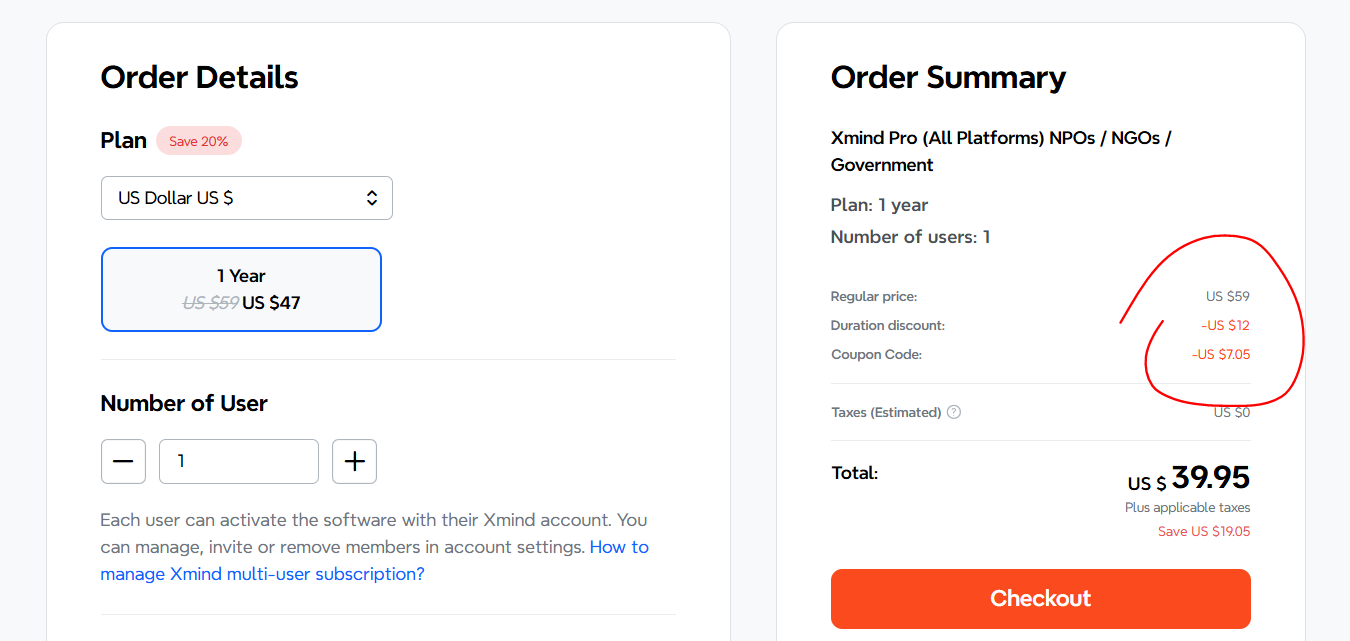Open the US Dollar US $ currency dropdown
Screen dimensions: 1350x641
tap(246, 197)
